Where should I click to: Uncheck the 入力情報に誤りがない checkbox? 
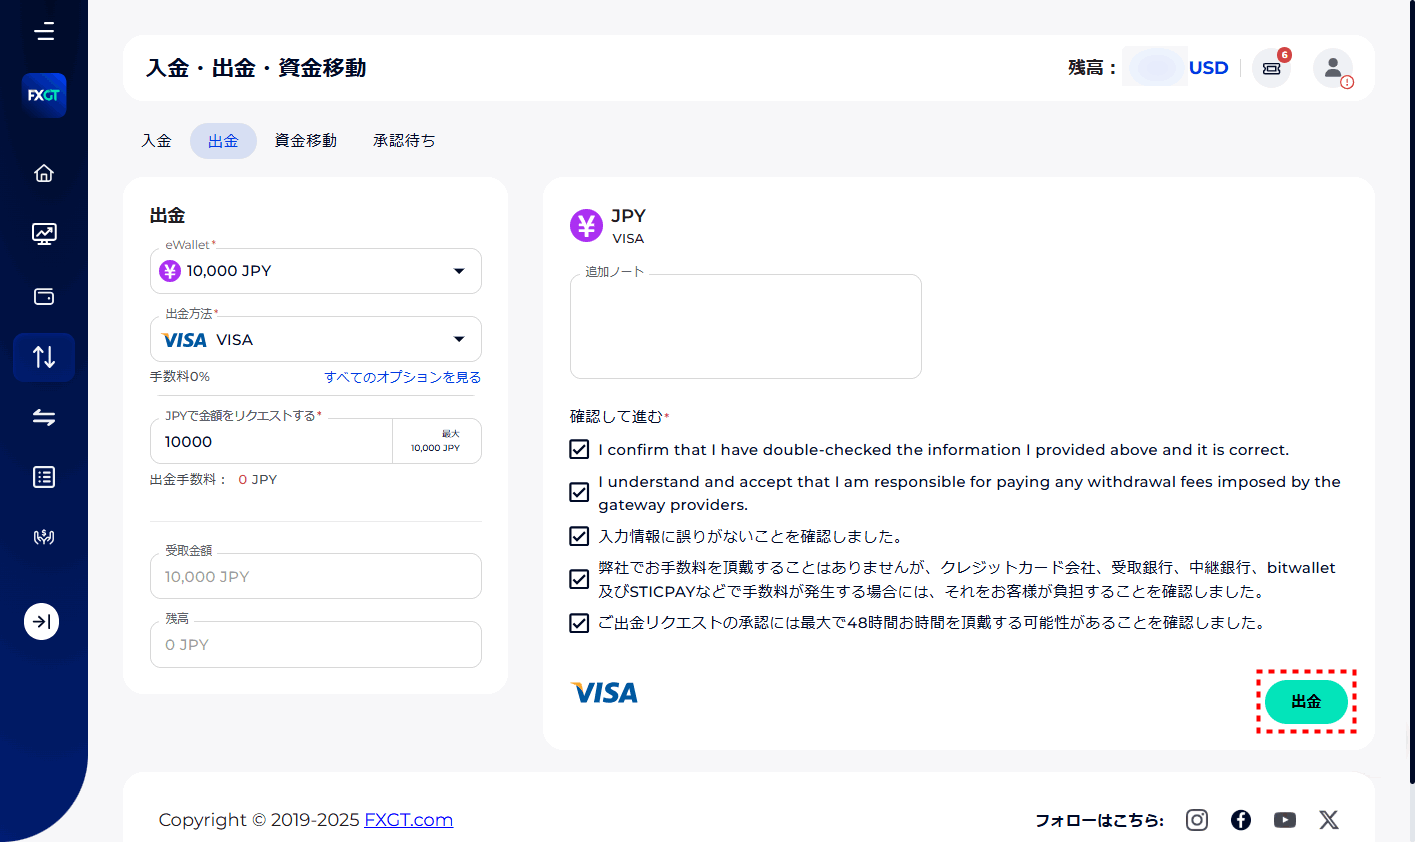tap(579, 536)
